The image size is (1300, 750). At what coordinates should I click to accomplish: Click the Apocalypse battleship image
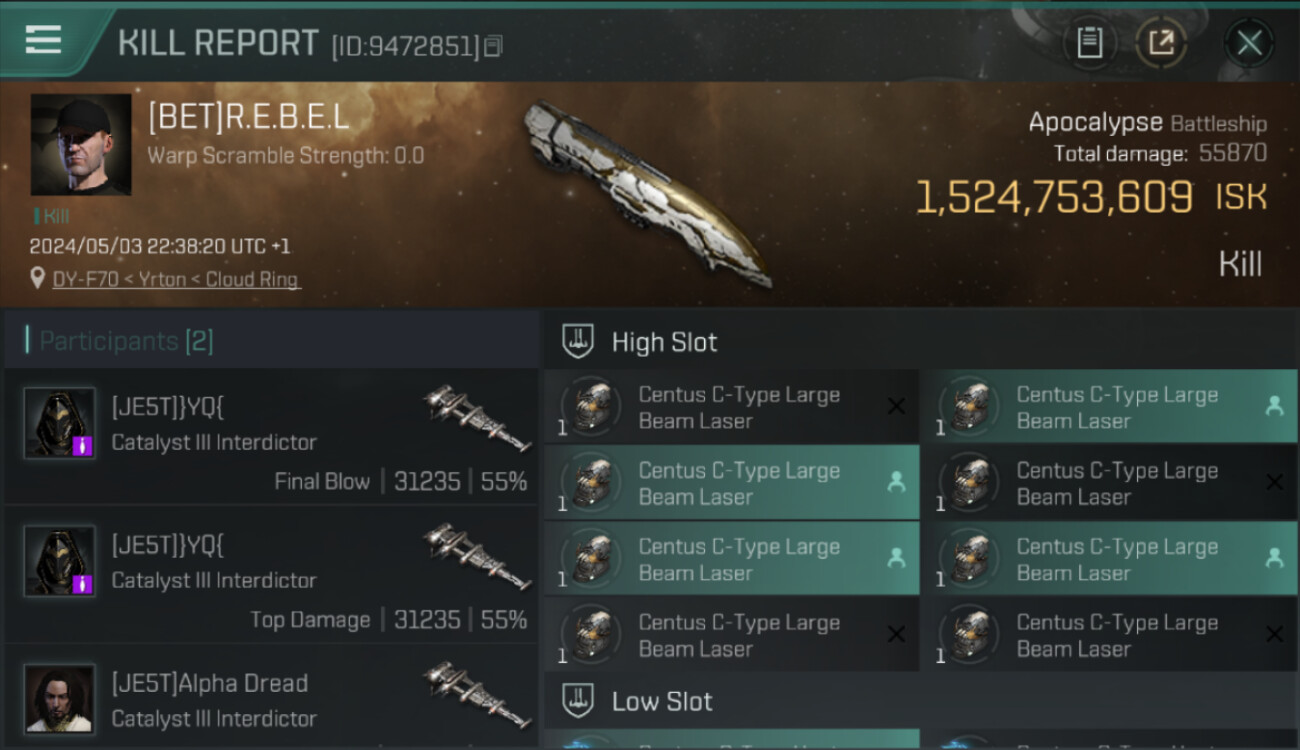pos(646,193)
